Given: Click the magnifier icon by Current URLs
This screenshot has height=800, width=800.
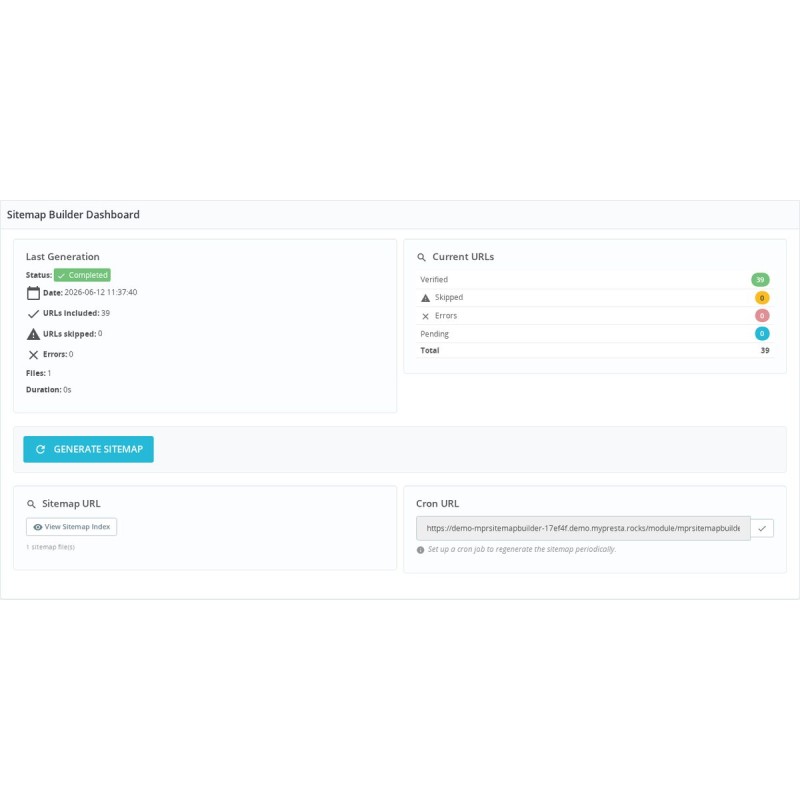Looking at the screenshot, I should (x=421, y=257).
